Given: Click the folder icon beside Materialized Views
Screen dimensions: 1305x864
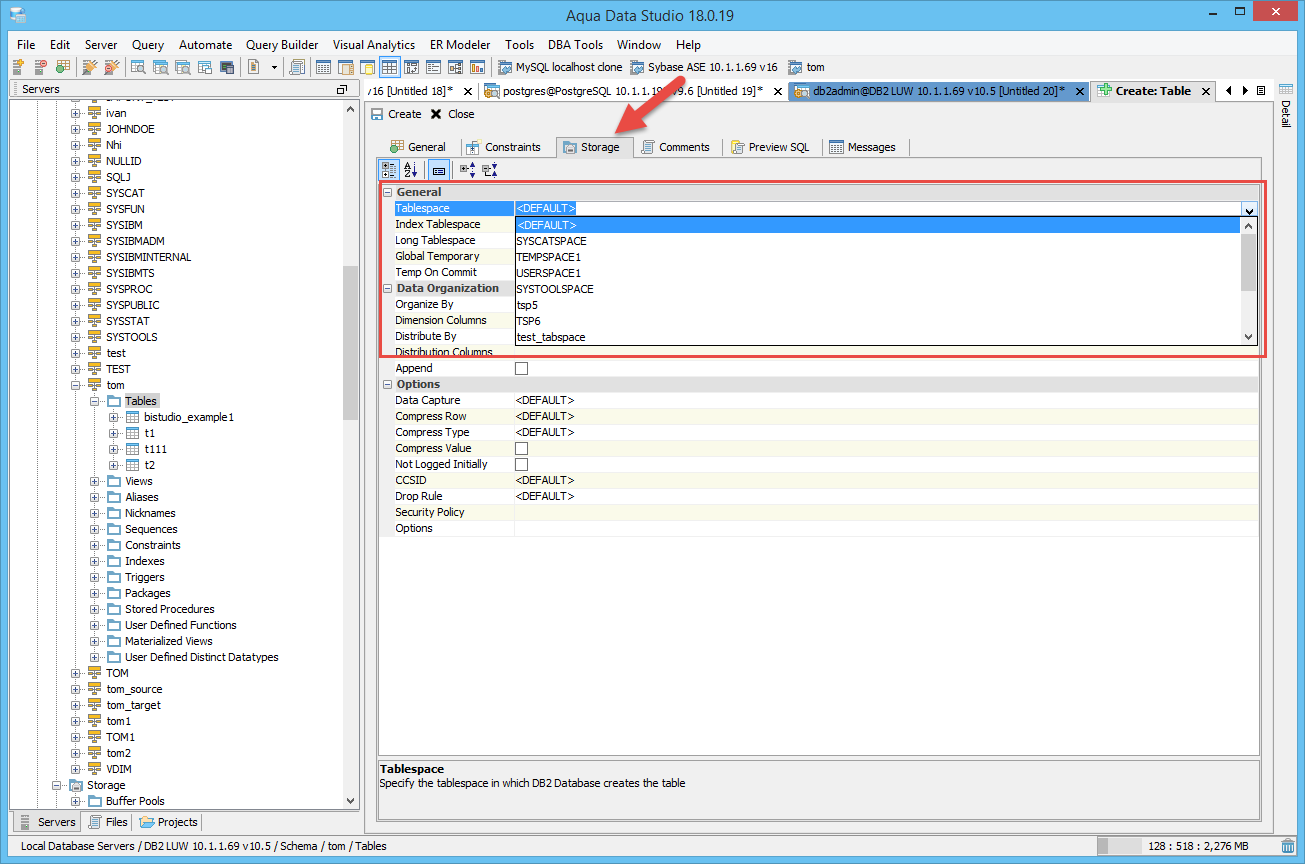Looking at the screenshot, I should (113, 641).
